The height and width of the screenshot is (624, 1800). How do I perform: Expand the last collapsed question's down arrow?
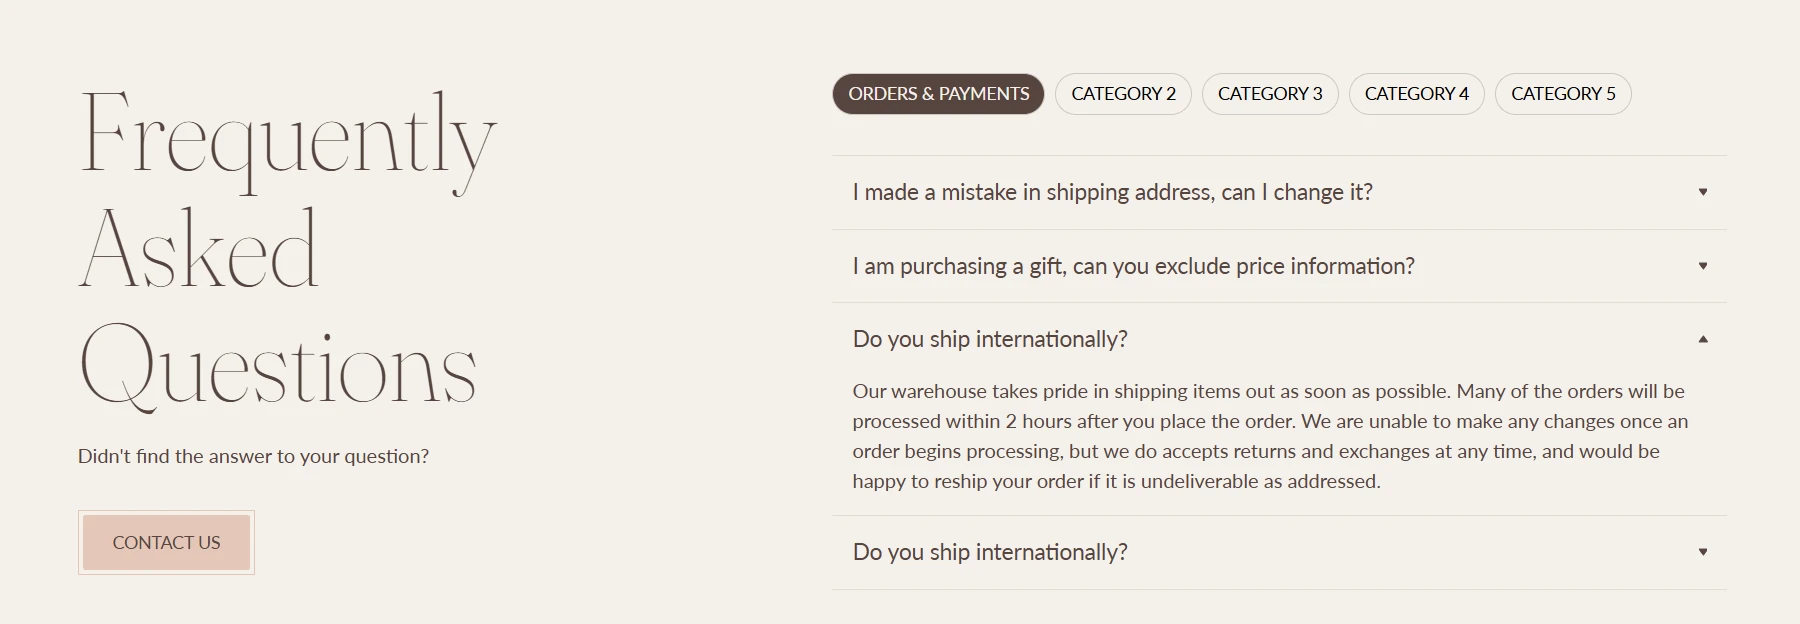pos(1702,552)
